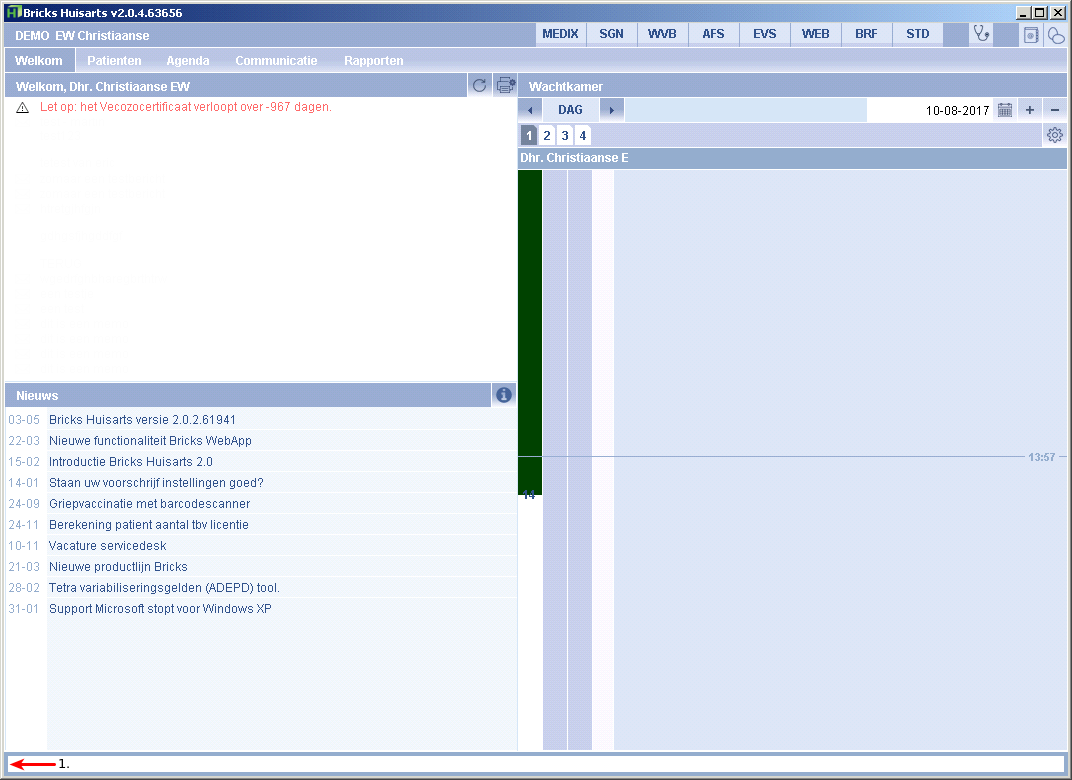Viewport: 1072px width, 780px height.
Task: Zoom in agenda with plus button
Action: click(1030, 110)
